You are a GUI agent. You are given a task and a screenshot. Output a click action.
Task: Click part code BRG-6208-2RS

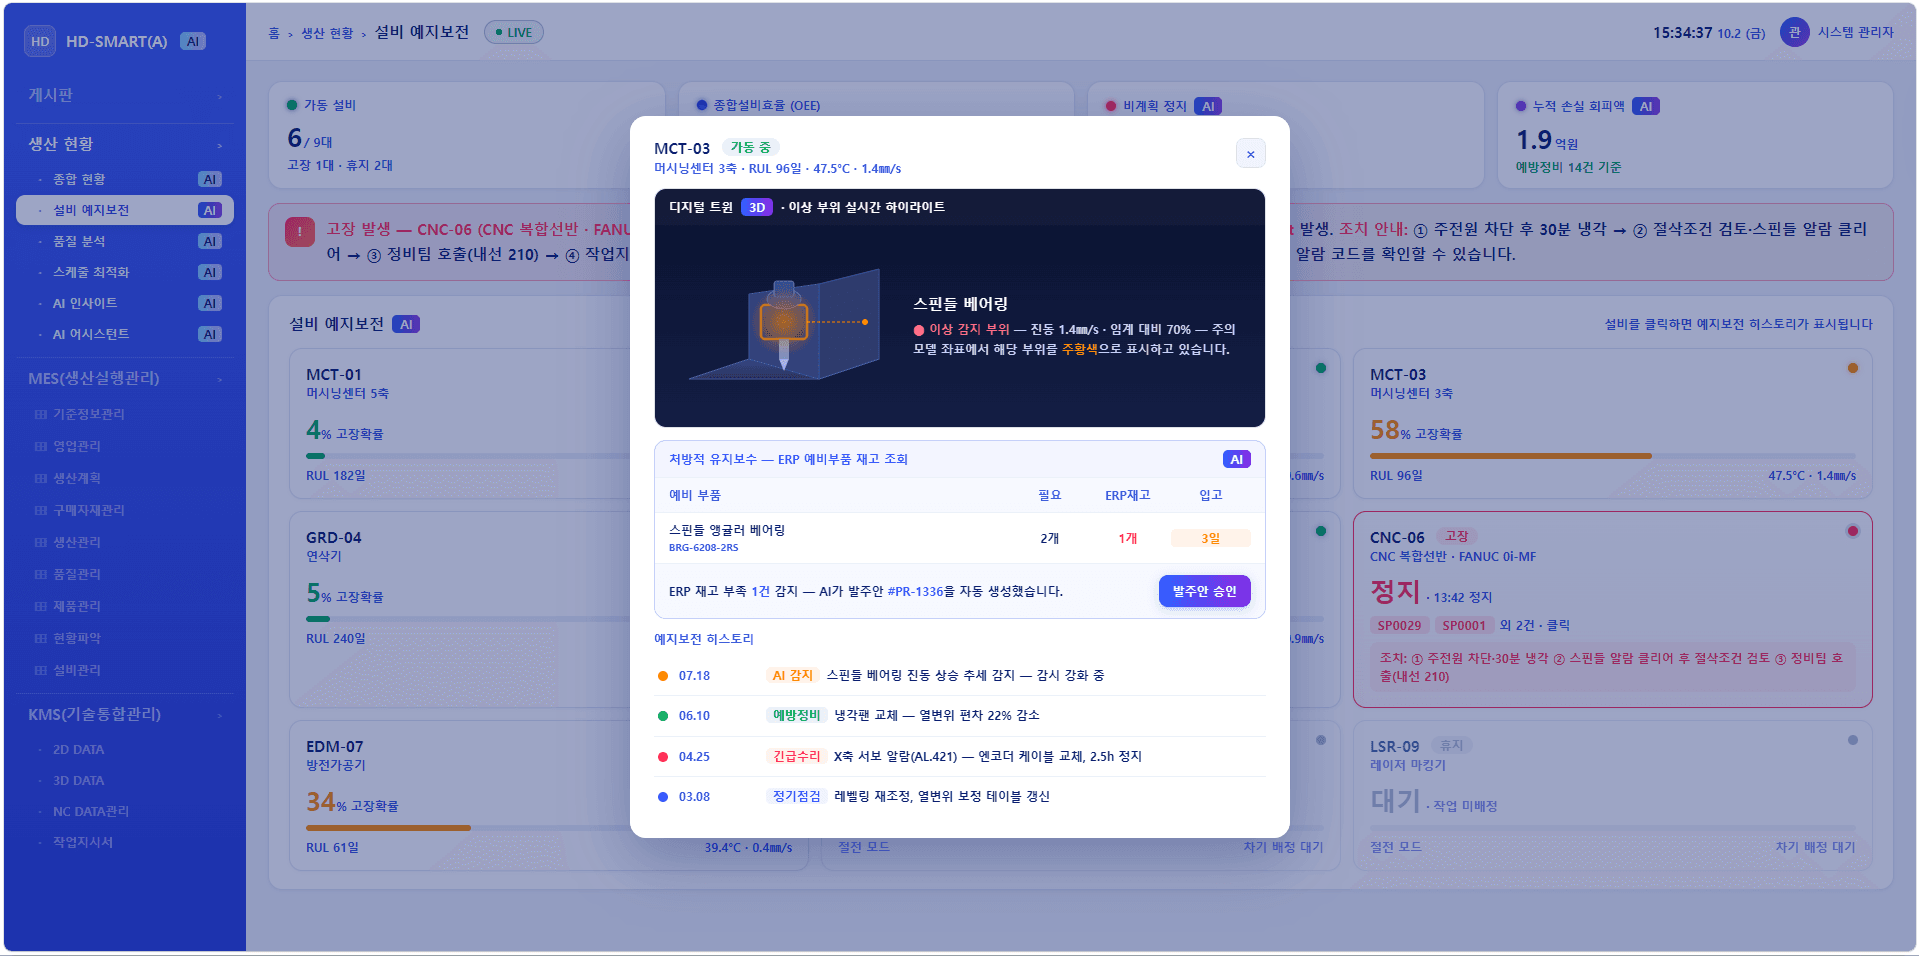click(x=704, y=548)
